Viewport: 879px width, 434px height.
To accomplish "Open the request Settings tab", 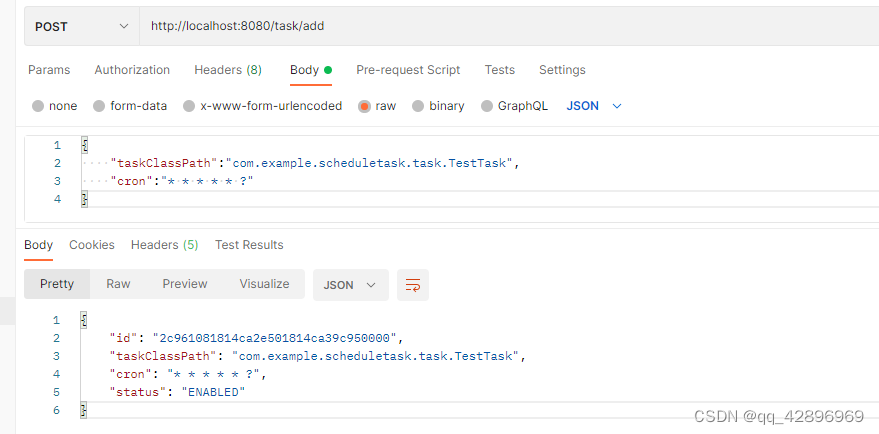I will coord(562,70).
